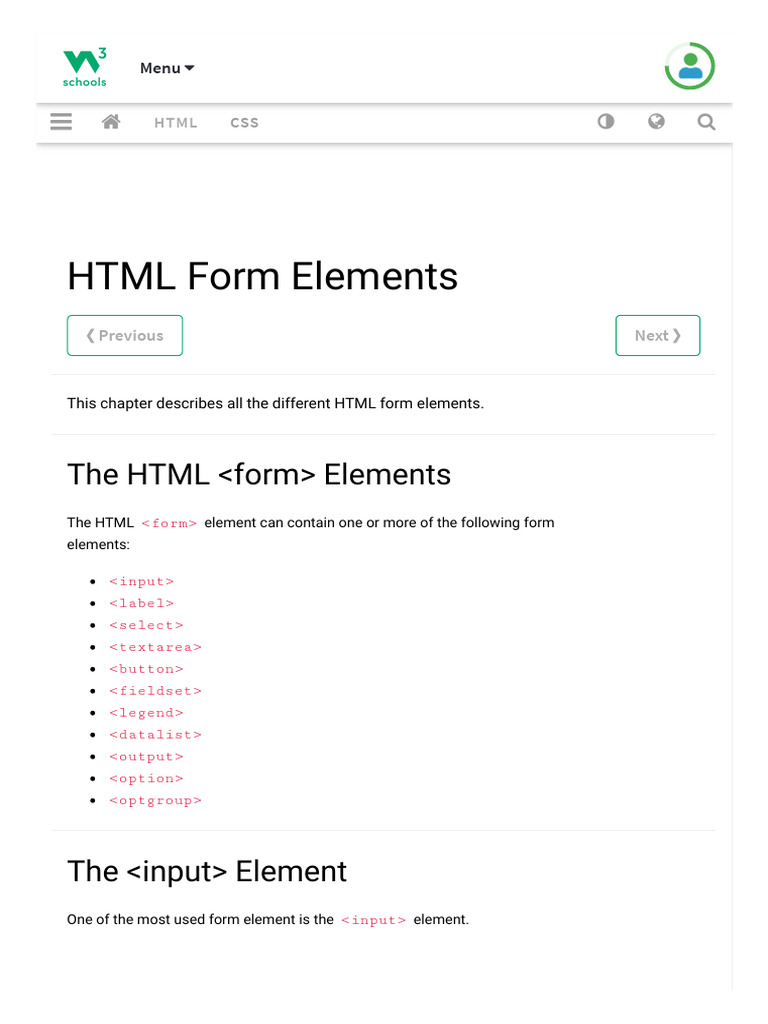Open the globe translate icon
This screenshot has width=768, height=1024.
click(656, 122)
